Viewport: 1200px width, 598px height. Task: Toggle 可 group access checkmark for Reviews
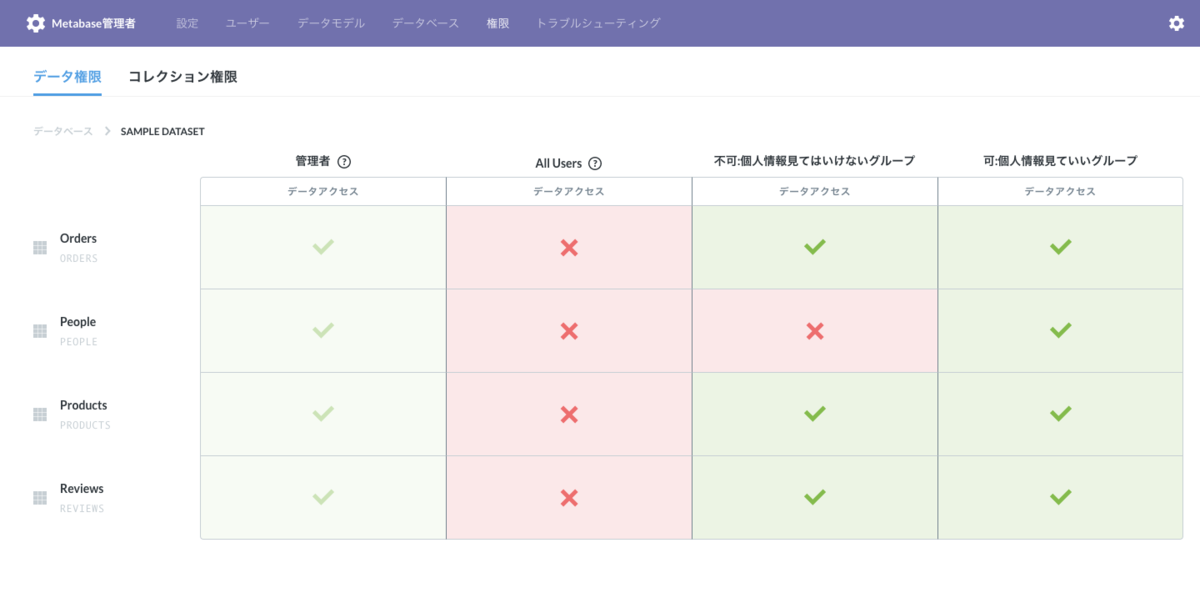1061,497
